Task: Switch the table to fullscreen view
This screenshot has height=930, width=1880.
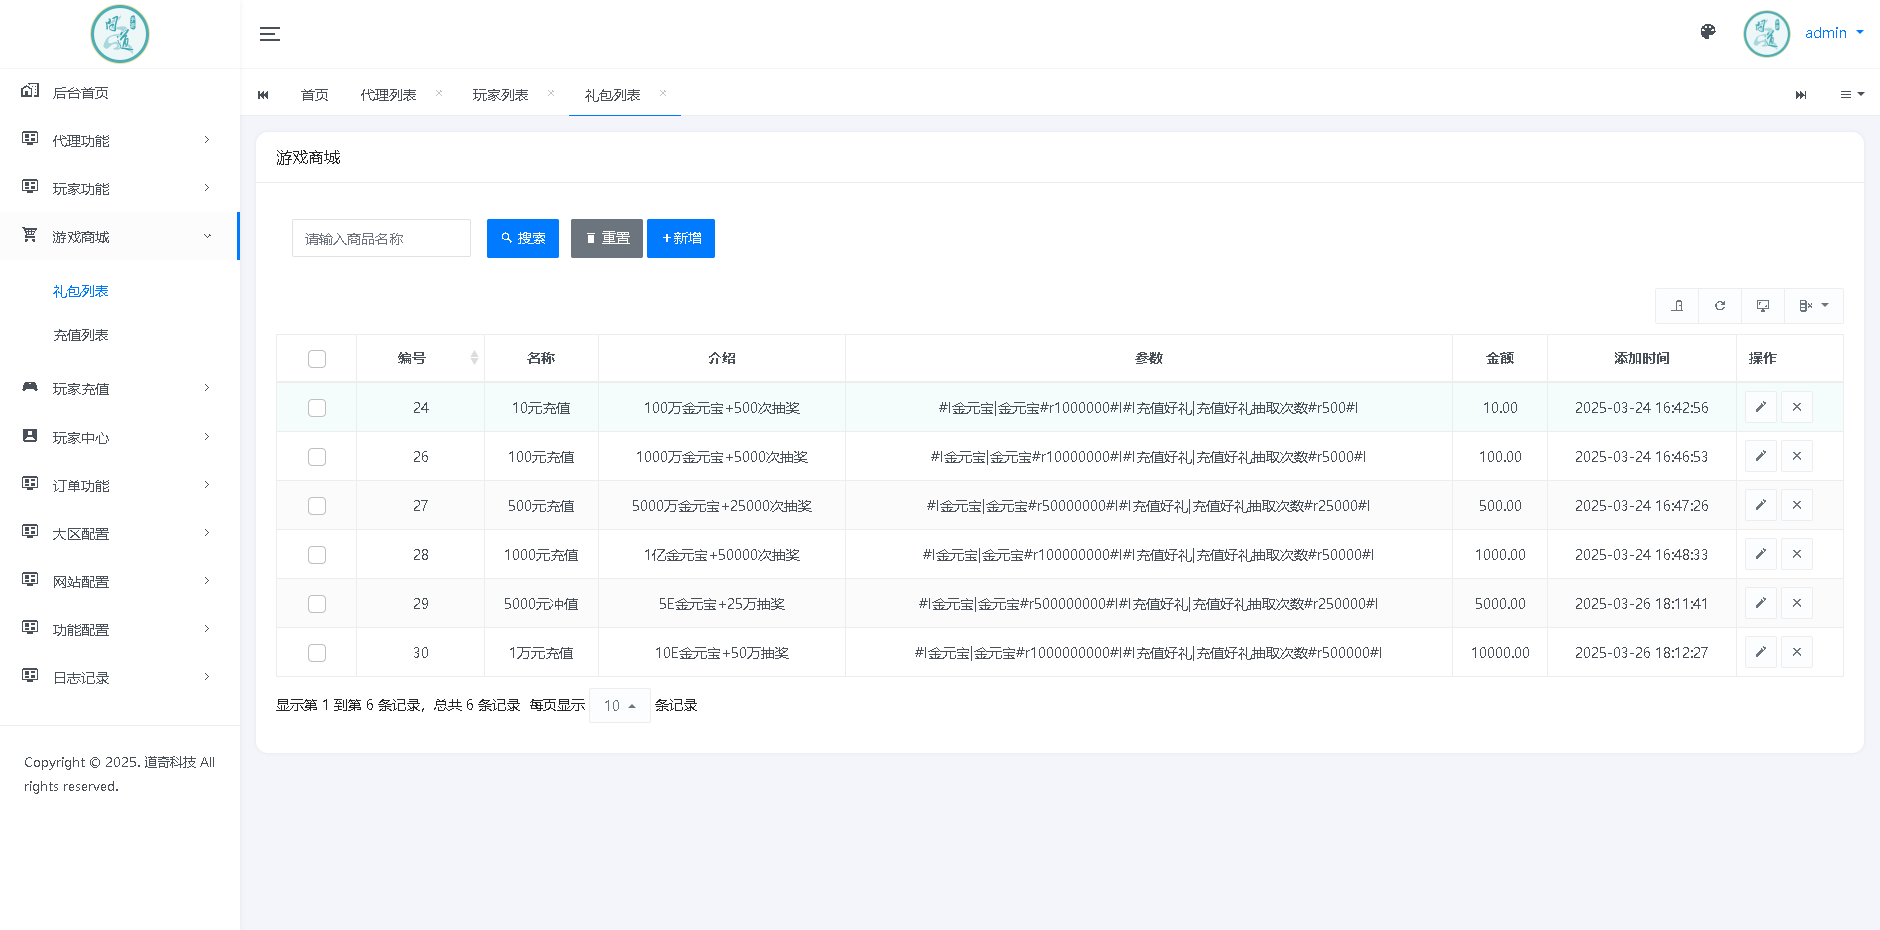Action: point(1763,306)
